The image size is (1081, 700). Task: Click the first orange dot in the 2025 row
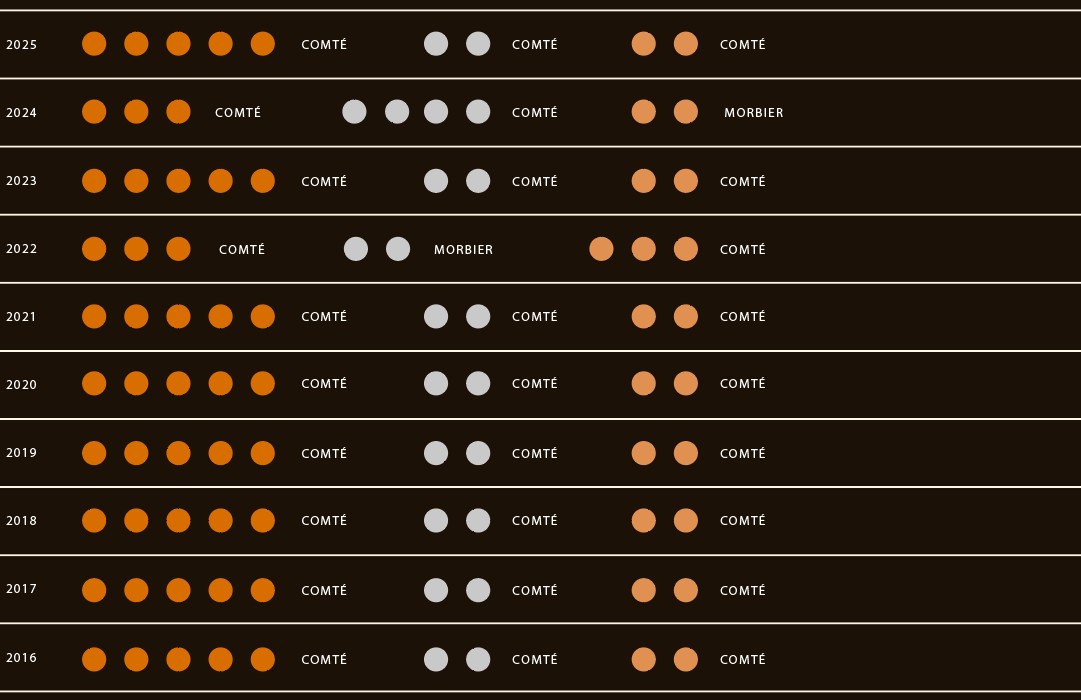coord(94,43)
